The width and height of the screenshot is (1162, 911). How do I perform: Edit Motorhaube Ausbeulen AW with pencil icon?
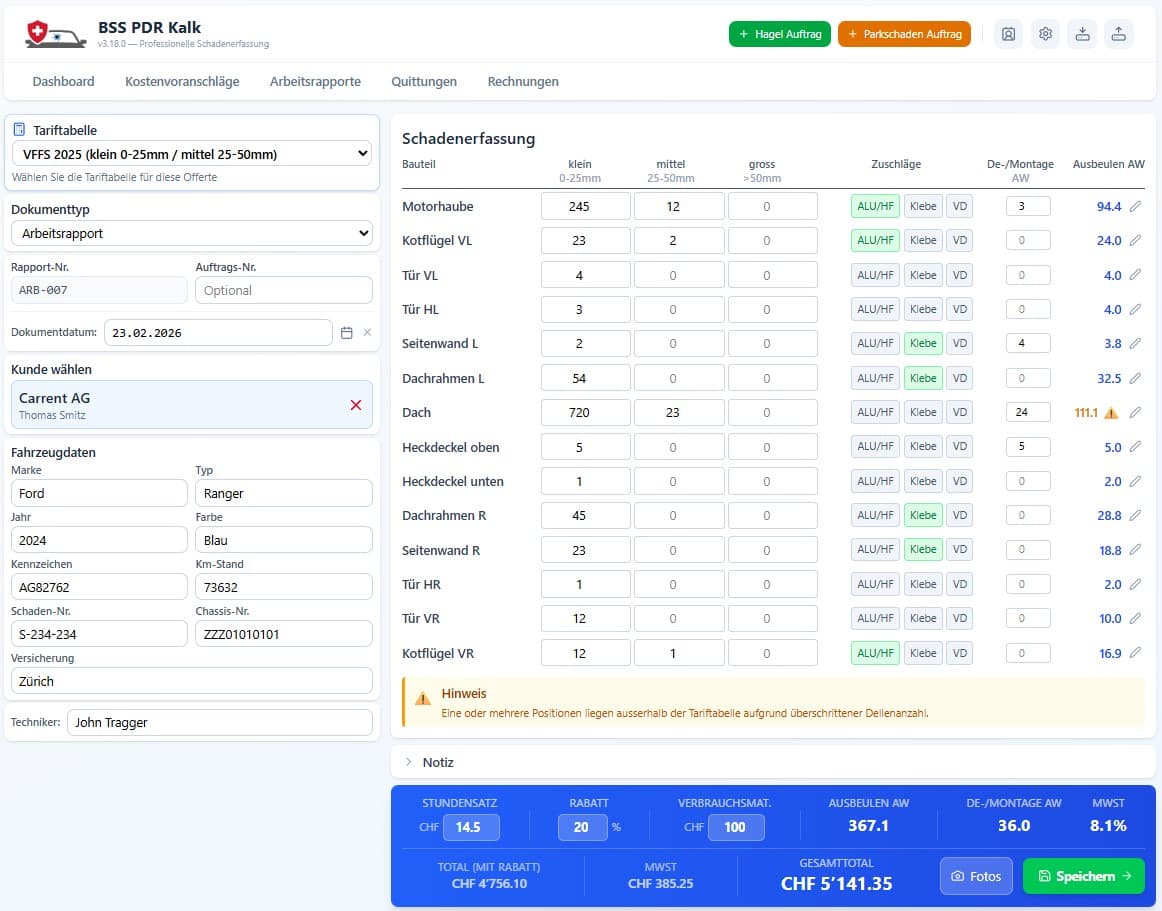[1135, 207]
